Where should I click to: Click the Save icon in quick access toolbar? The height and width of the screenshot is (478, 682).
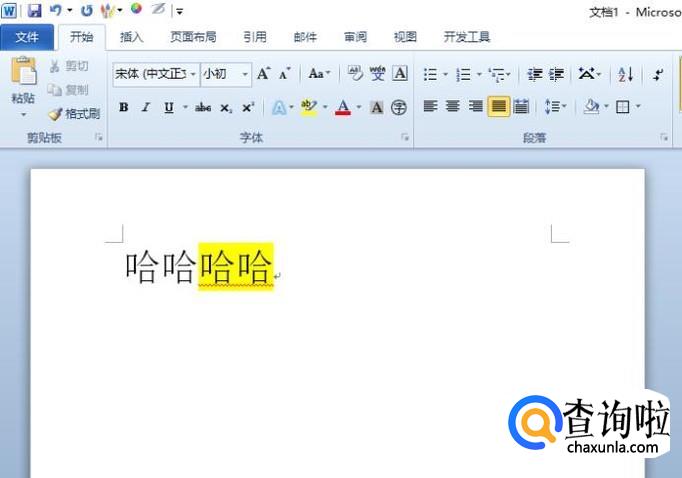[34, 10]
